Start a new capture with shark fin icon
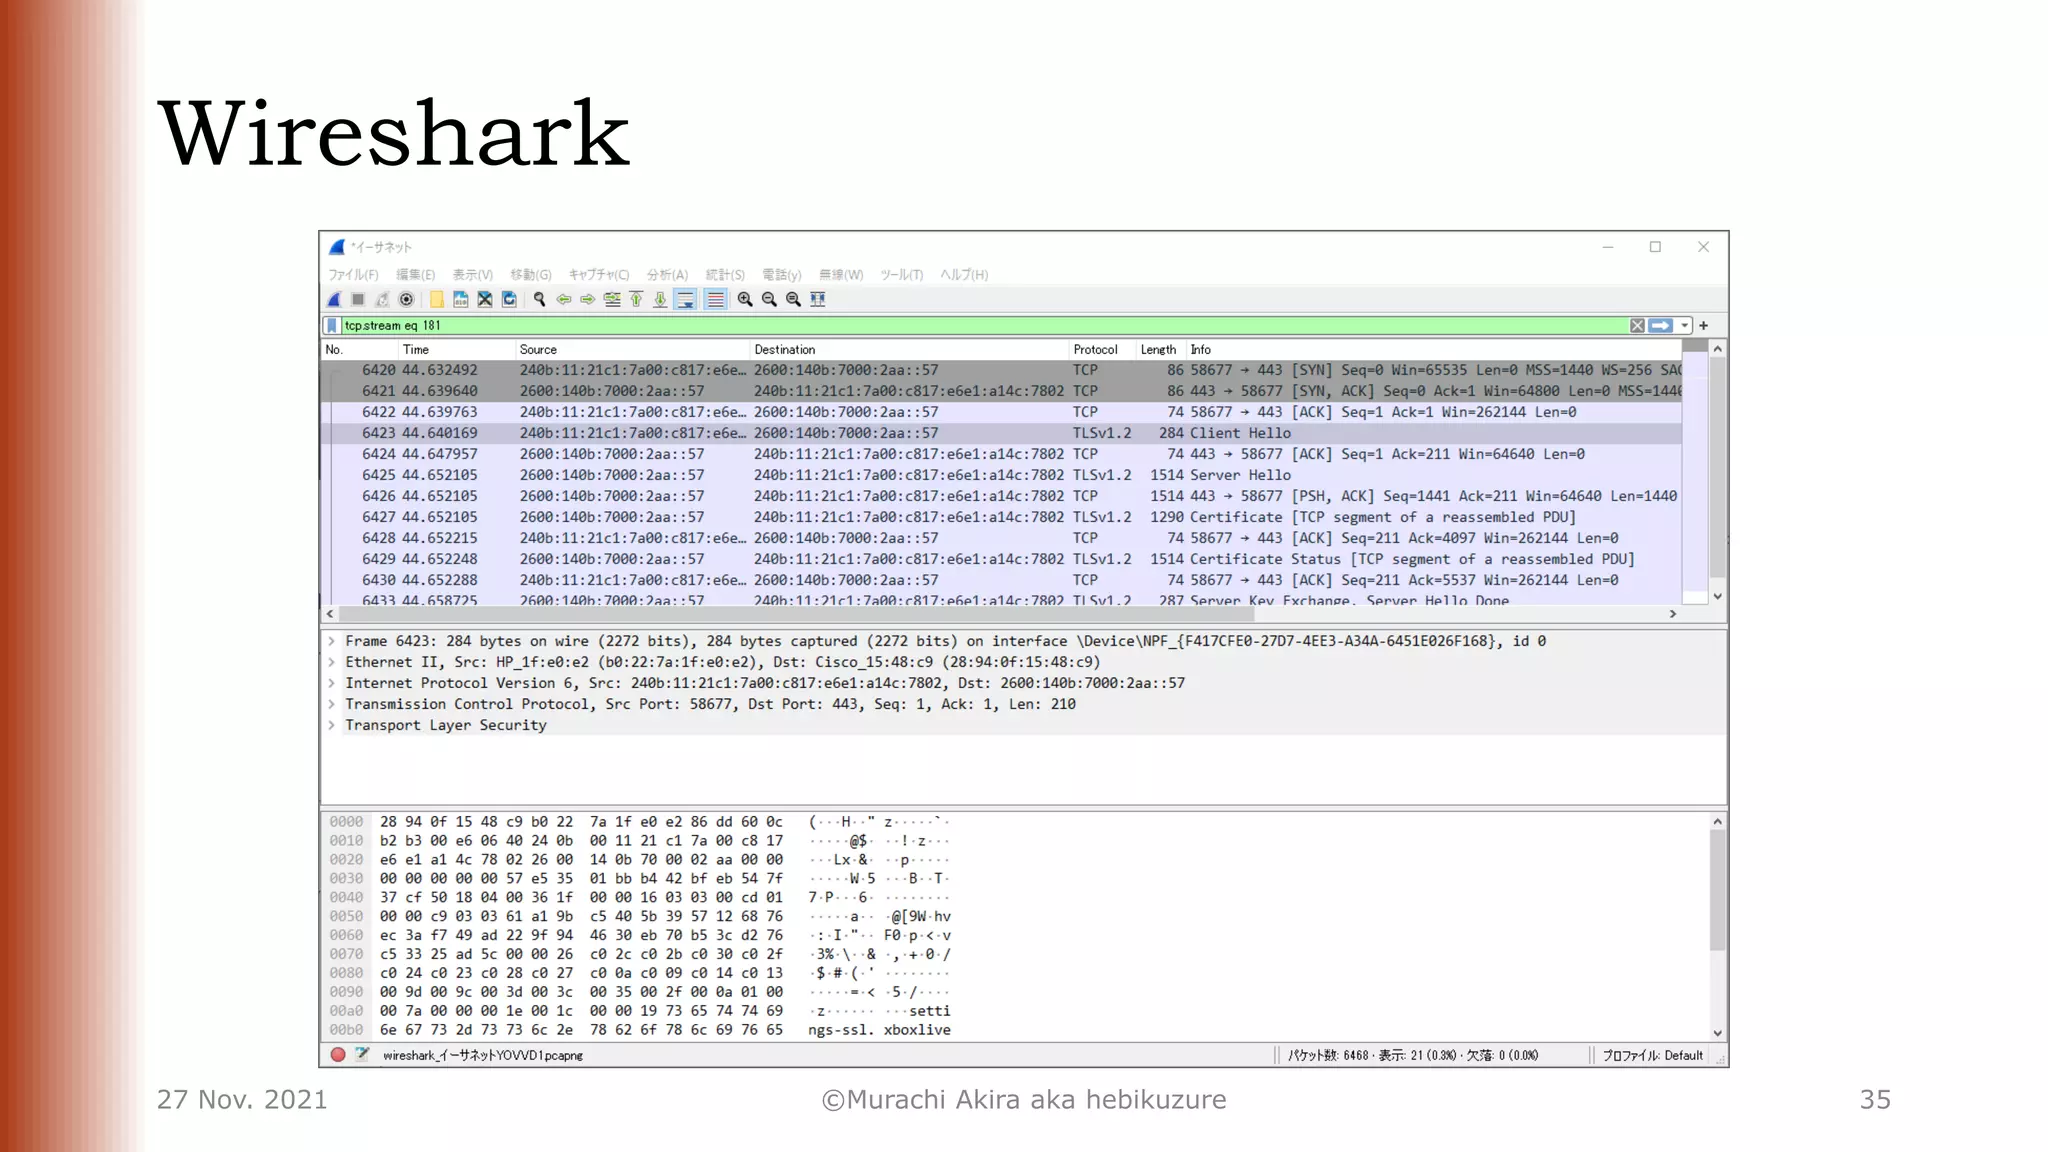Viewport: 2048px width, 1152px height. [335, 299]
